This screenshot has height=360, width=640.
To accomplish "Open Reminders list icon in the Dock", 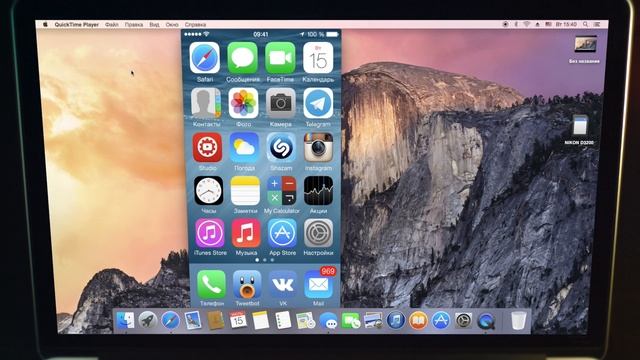I will [283, 320].
